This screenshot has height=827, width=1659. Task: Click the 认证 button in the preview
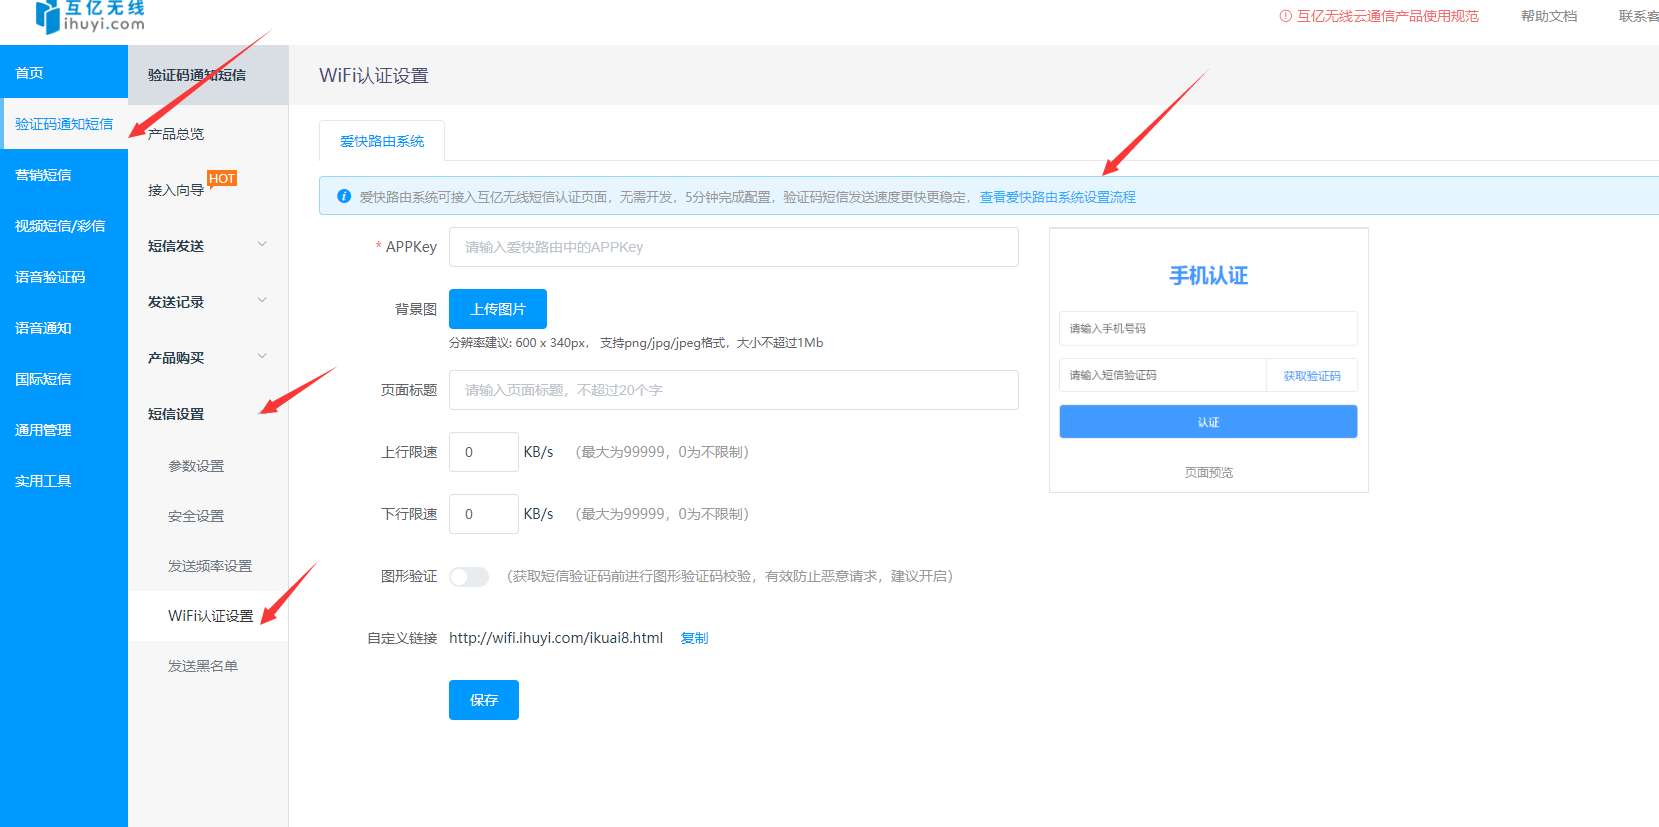click(x=1208, y=422)
